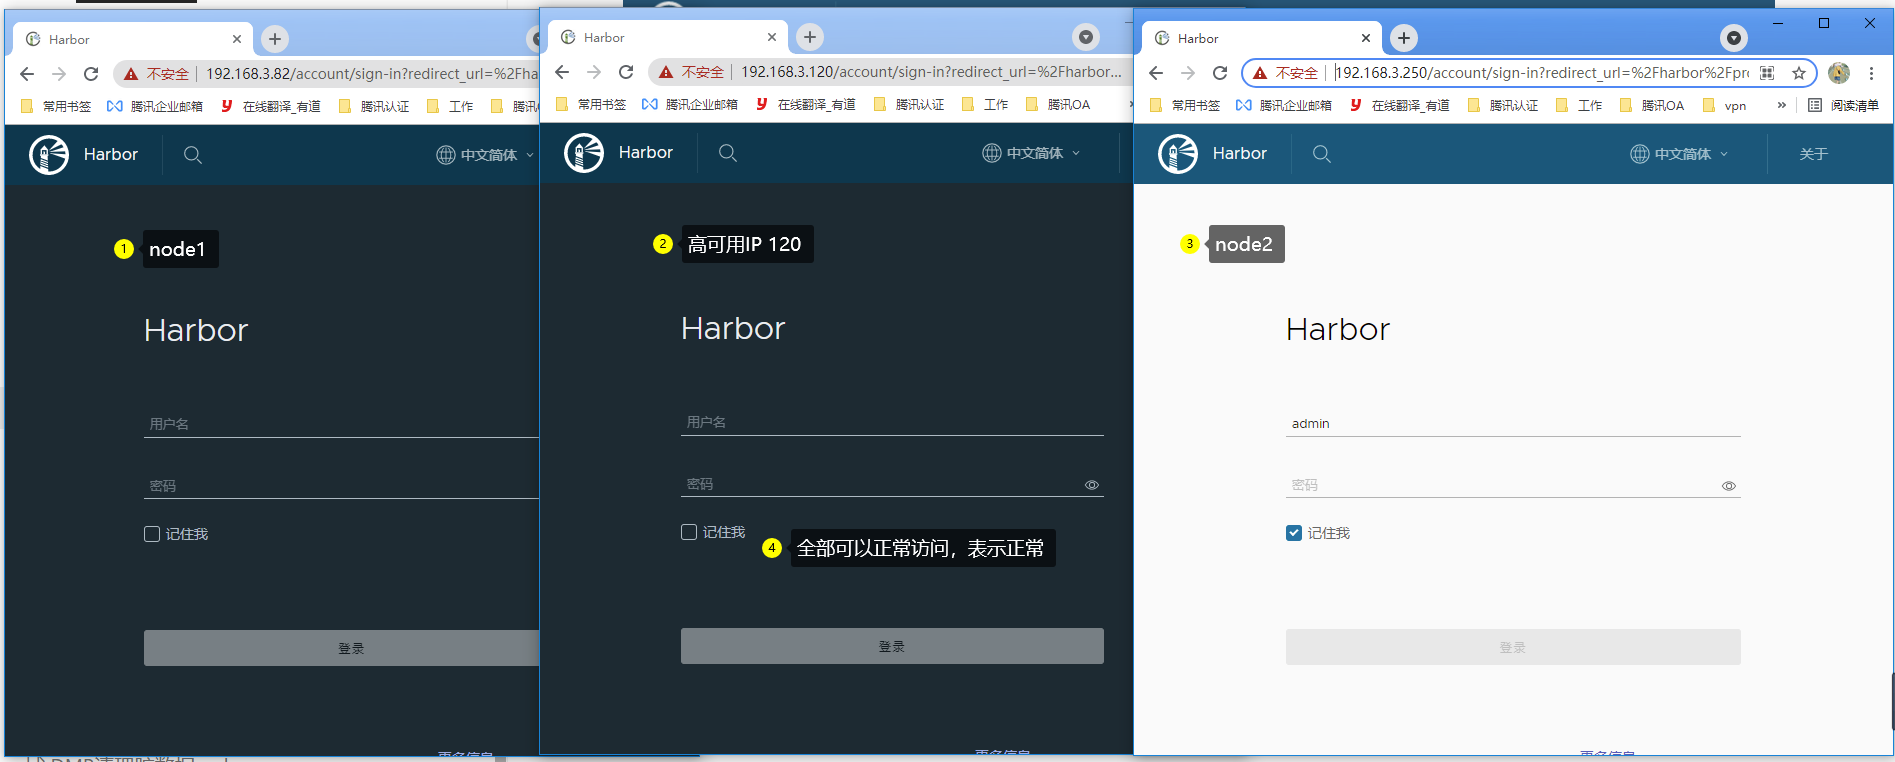Click the disabled login button in node2 window

click(x=1513, y=647)
